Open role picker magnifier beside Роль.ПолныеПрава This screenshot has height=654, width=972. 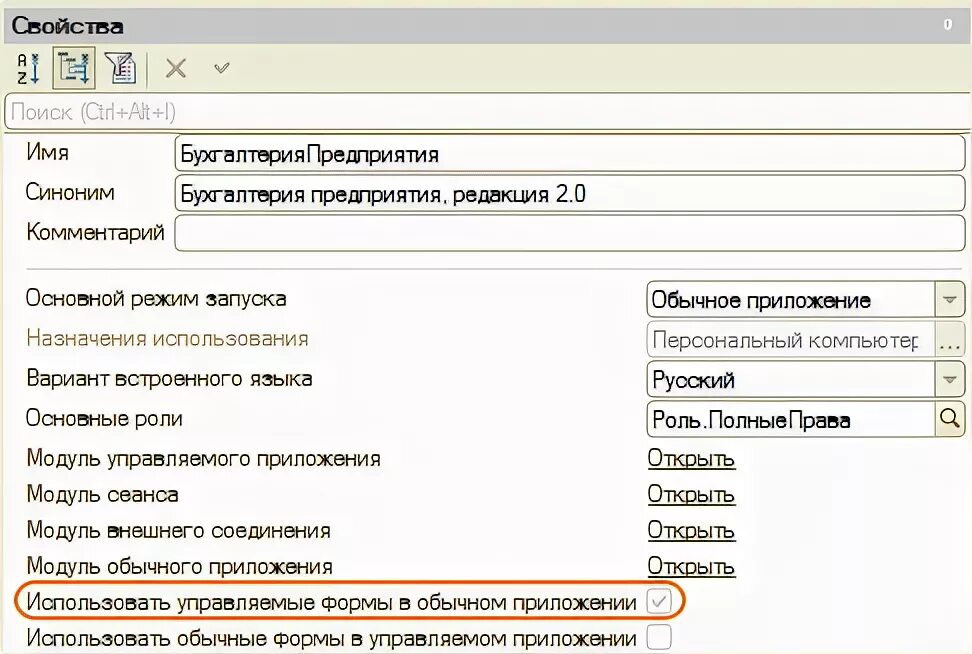(x=949, y=419)
